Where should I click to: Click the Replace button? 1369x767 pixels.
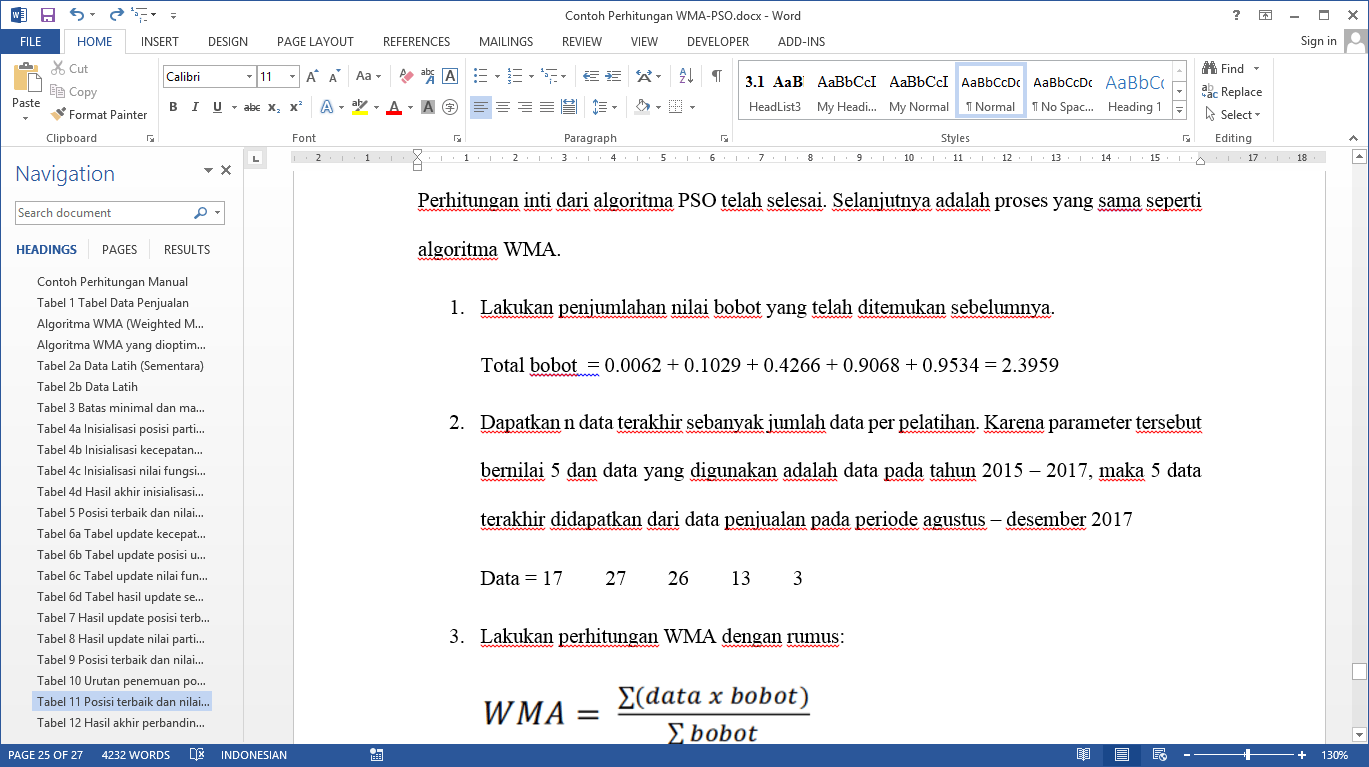[1232, 92]
